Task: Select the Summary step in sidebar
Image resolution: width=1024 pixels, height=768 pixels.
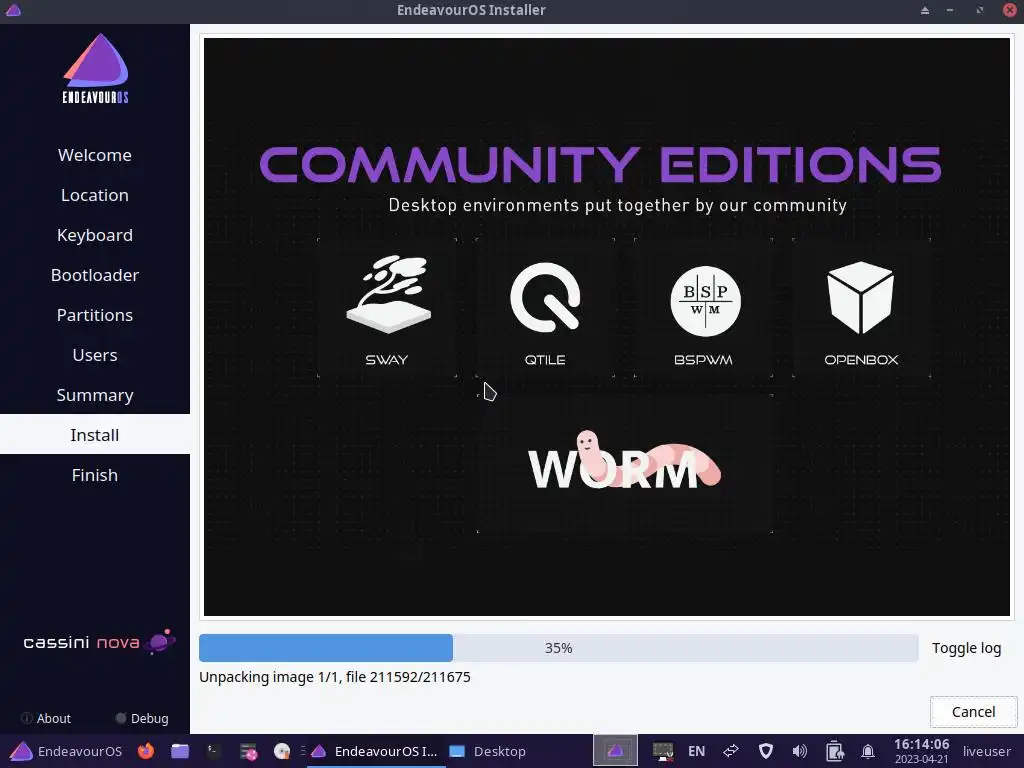Action: point(95,395)
